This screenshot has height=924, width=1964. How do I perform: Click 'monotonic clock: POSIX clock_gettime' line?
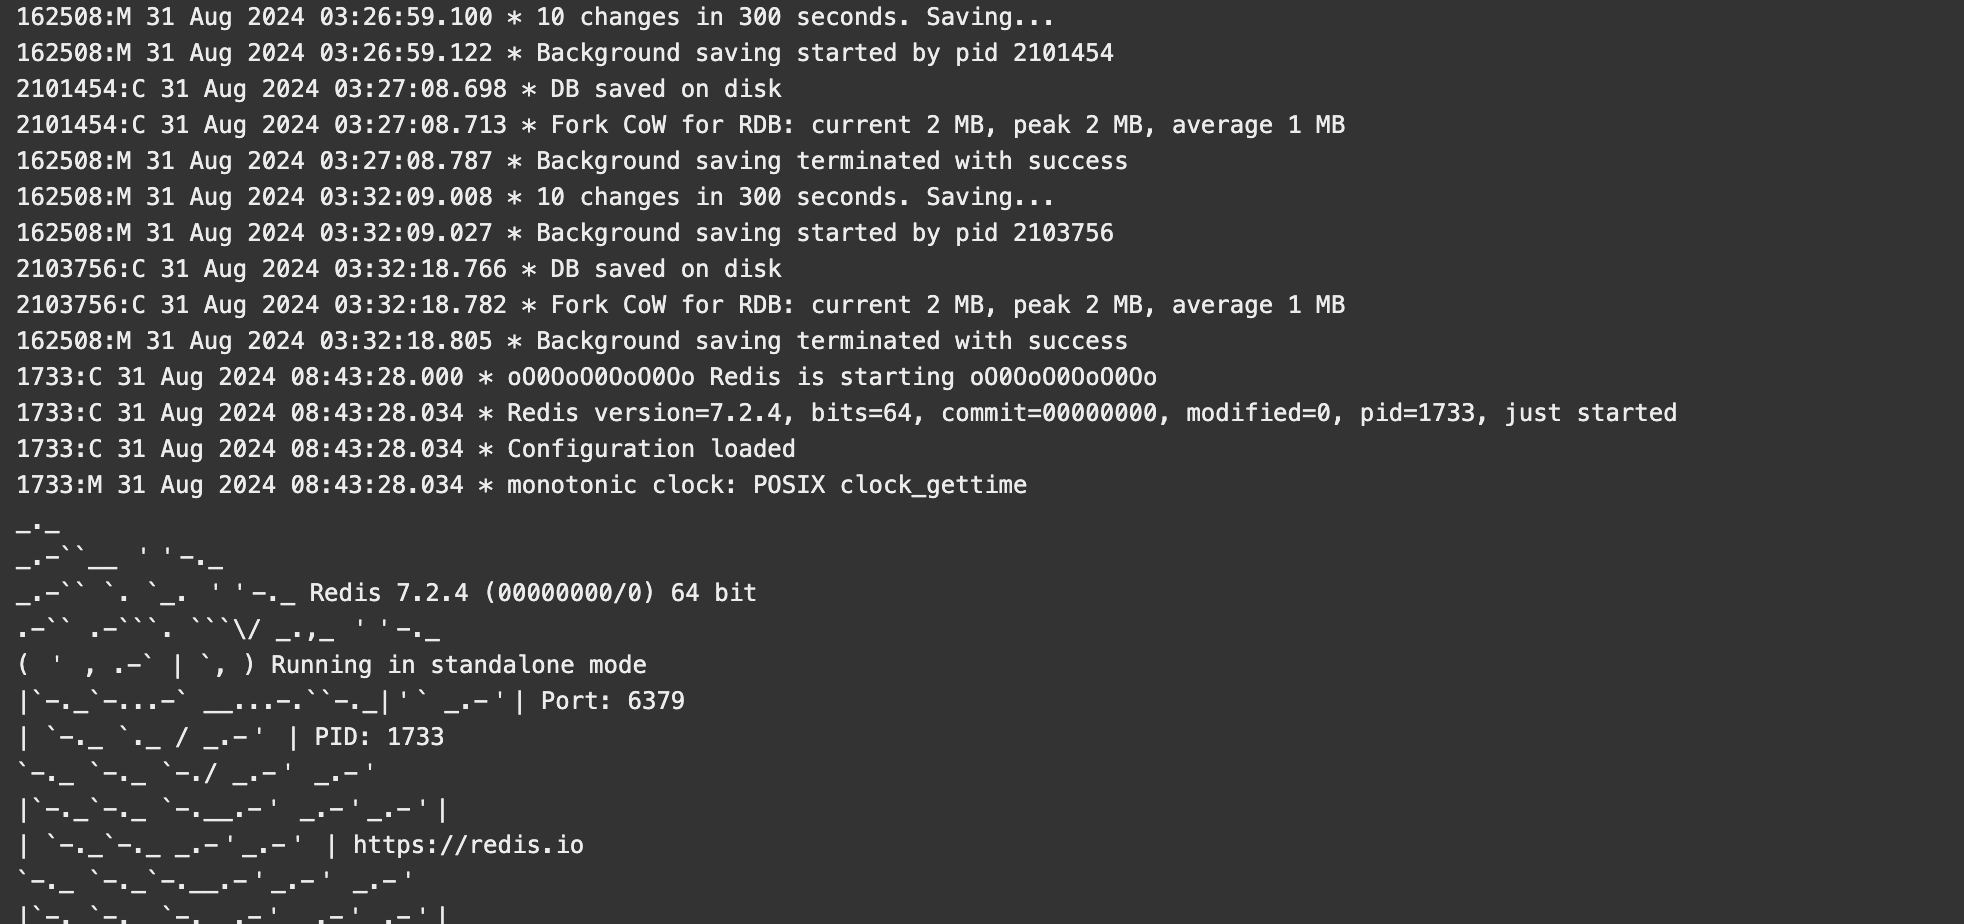767,485
